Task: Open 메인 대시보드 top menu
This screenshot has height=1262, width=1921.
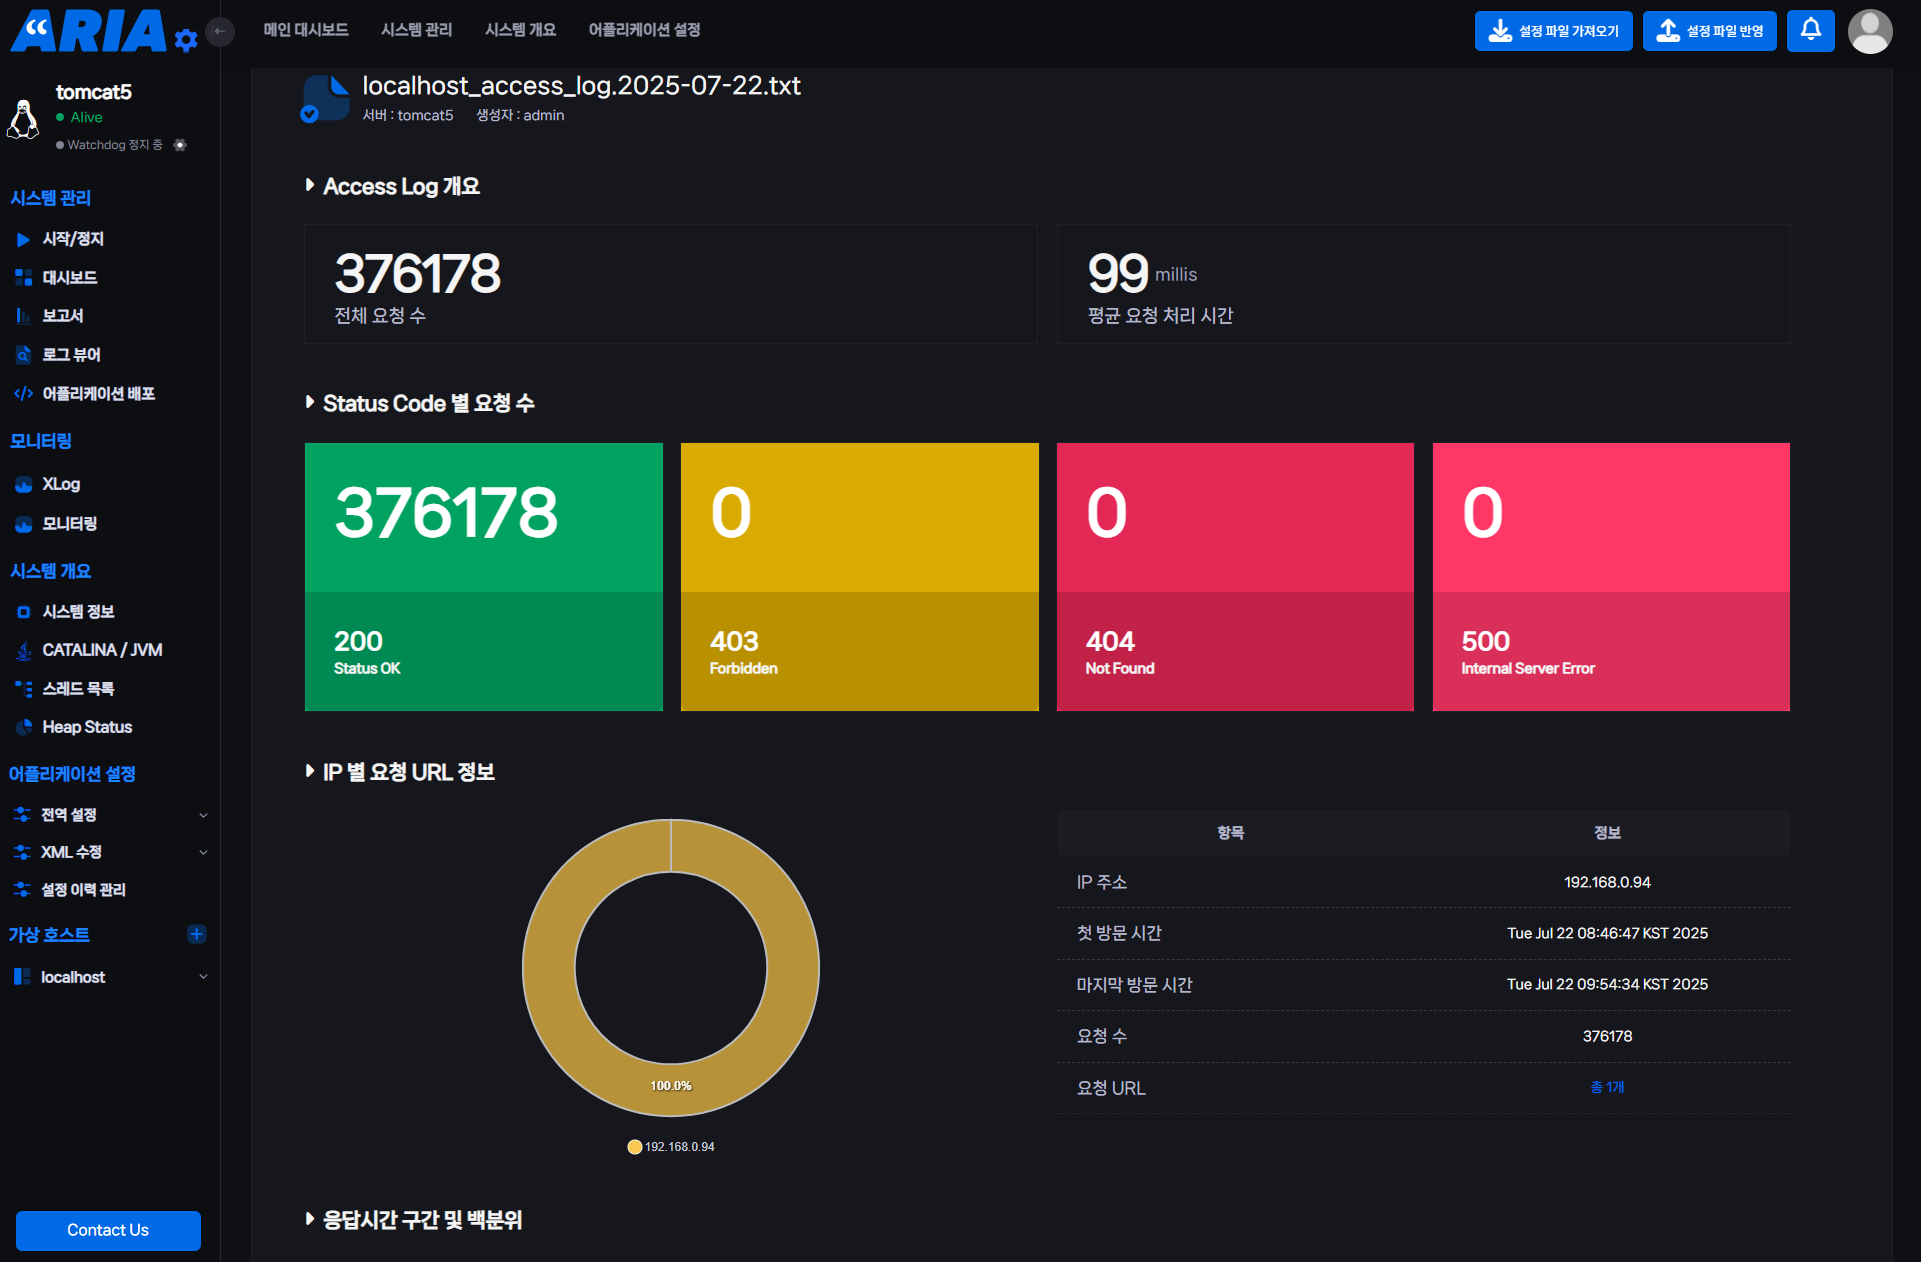Action: click(306, 30)
